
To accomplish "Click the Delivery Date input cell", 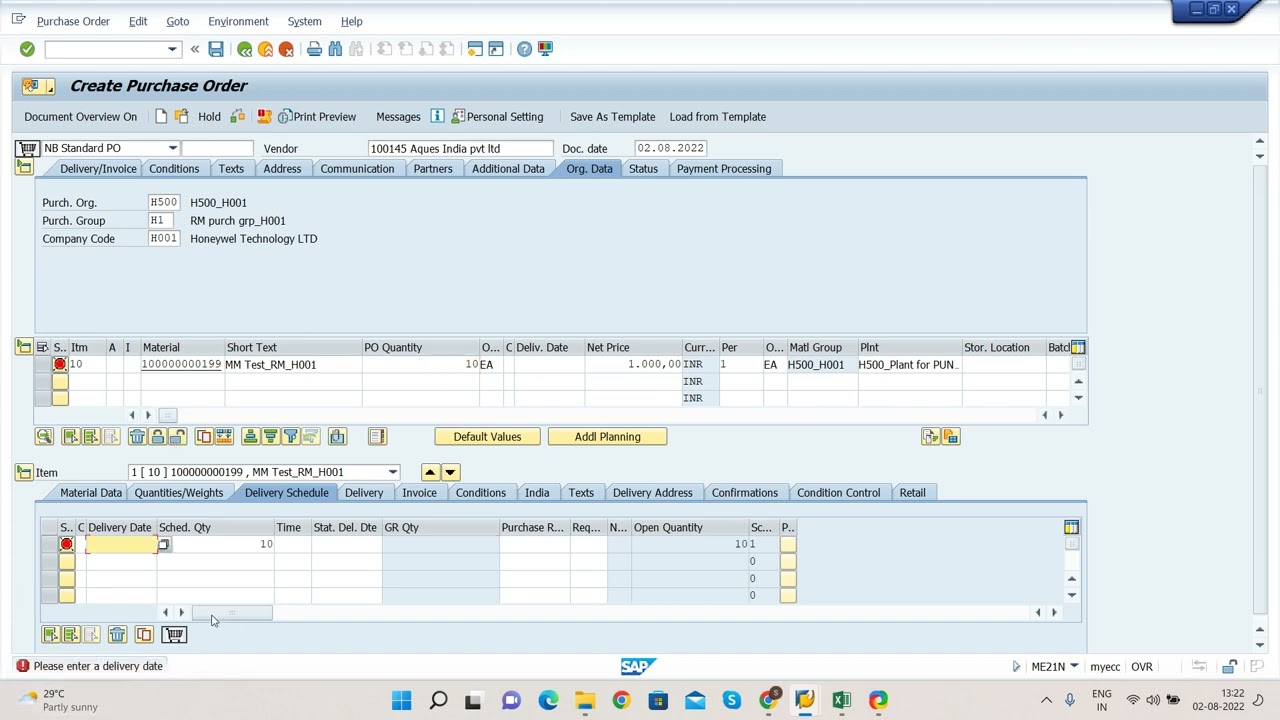I will tap(121, 544).
